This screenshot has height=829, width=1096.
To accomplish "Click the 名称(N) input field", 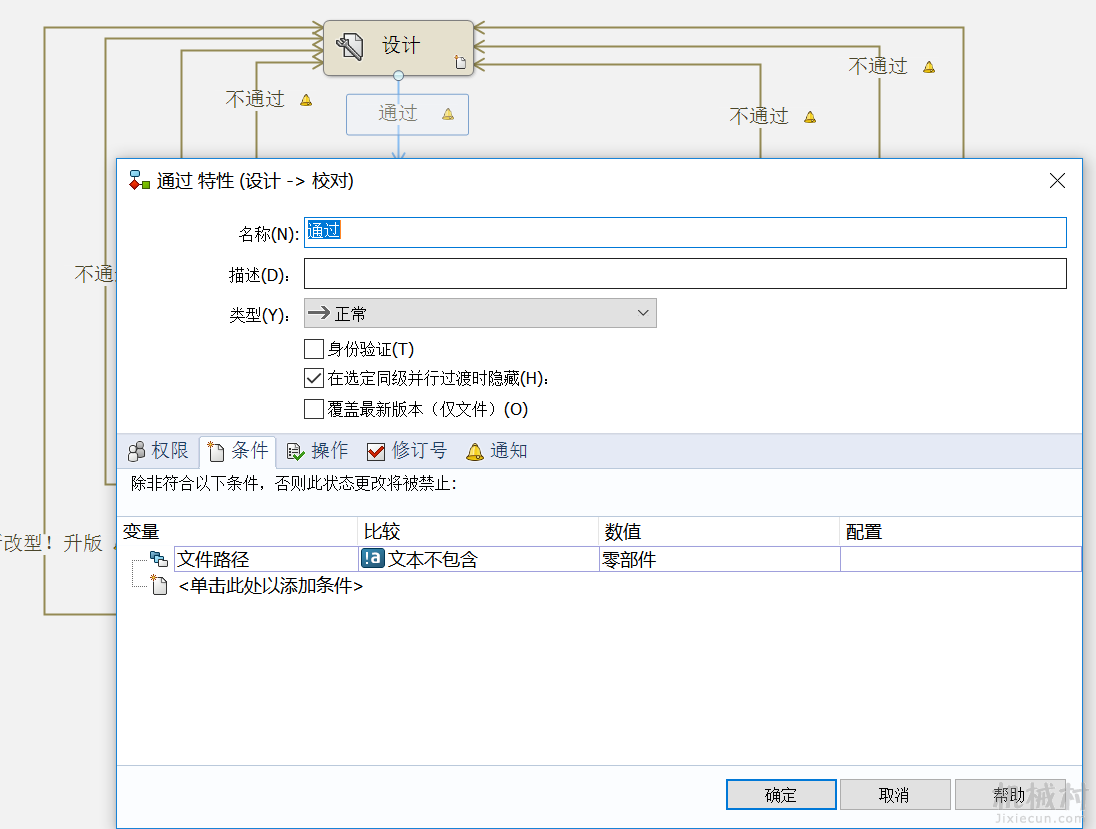I will tap(685, 232).
